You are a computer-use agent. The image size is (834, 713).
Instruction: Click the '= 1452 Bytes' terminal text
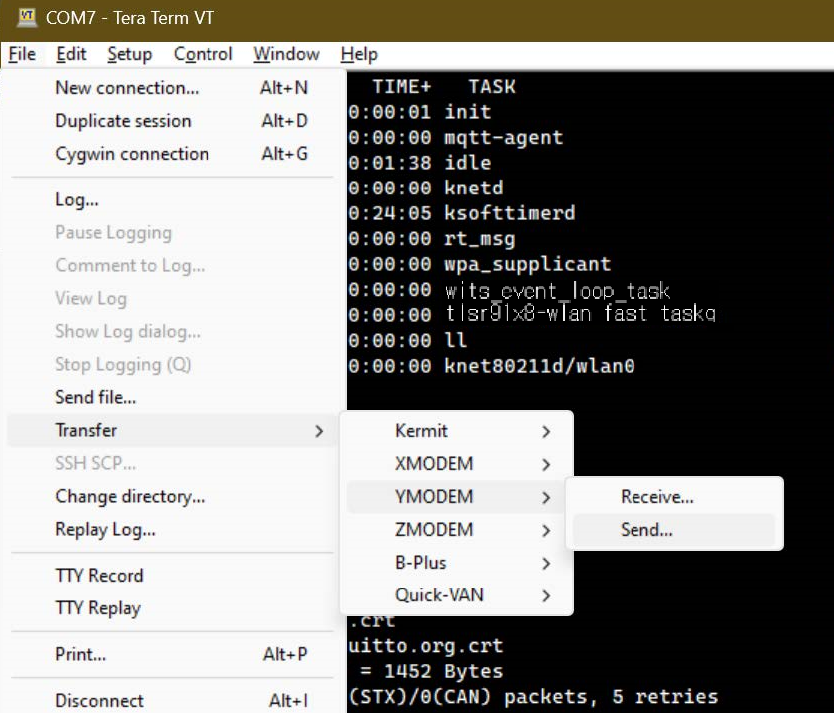point(431,671)
